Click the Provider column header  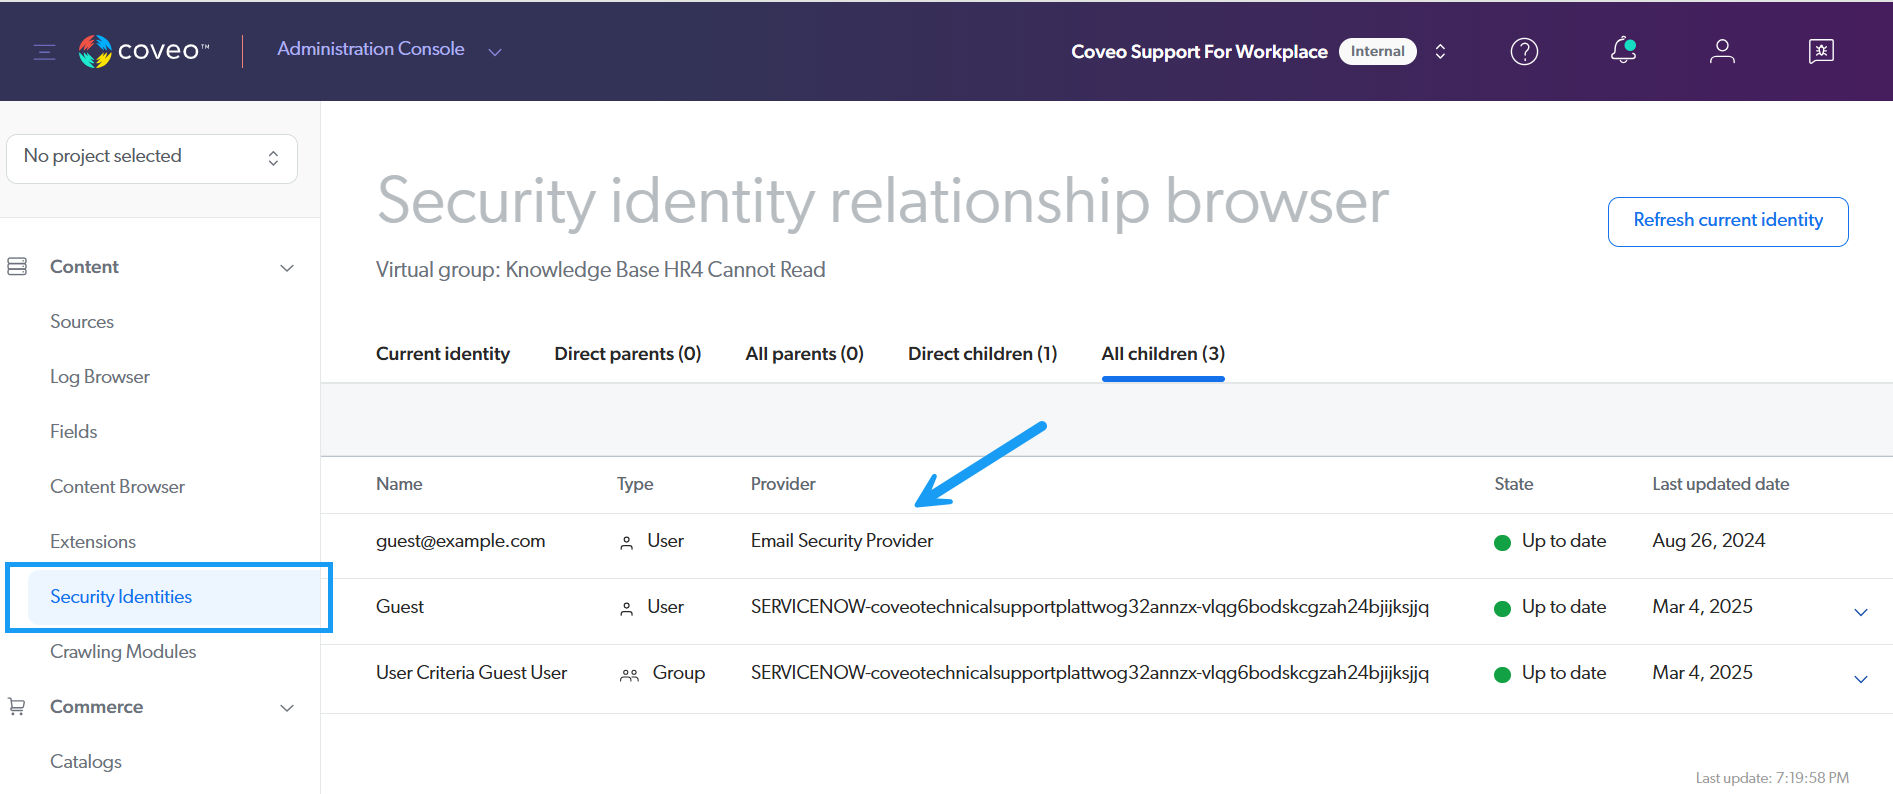[783, 484]
